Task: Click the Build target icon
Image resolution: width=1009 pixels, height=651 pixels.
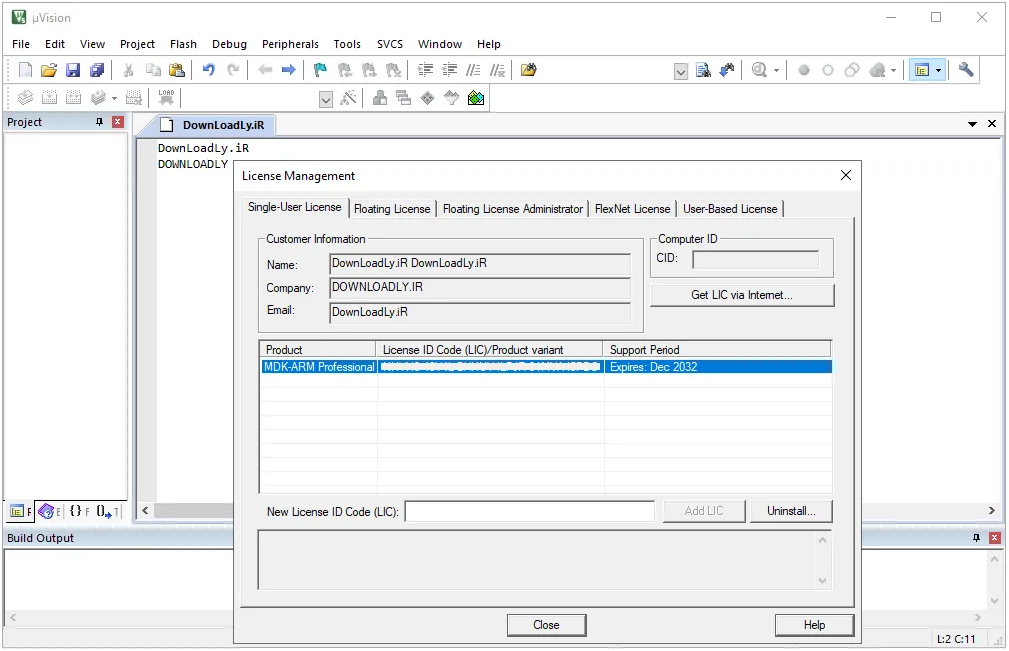Action: pyautogui.click(x=50, y=98)
